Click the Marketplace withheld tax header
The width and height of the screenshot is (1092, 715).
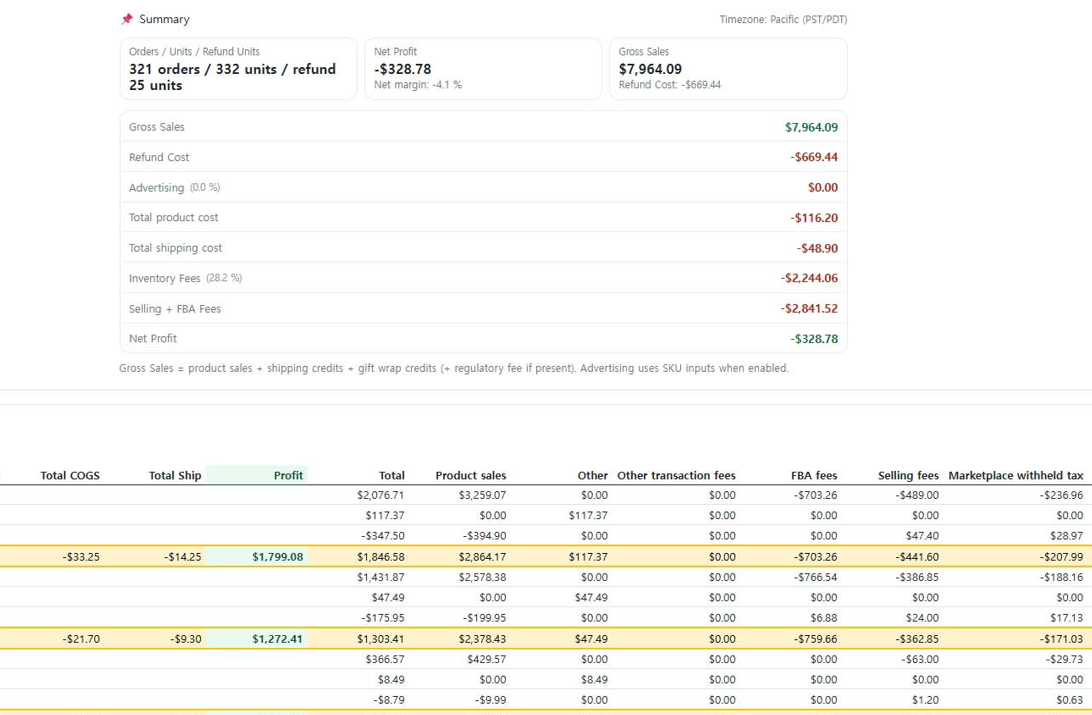point(1017,475)
